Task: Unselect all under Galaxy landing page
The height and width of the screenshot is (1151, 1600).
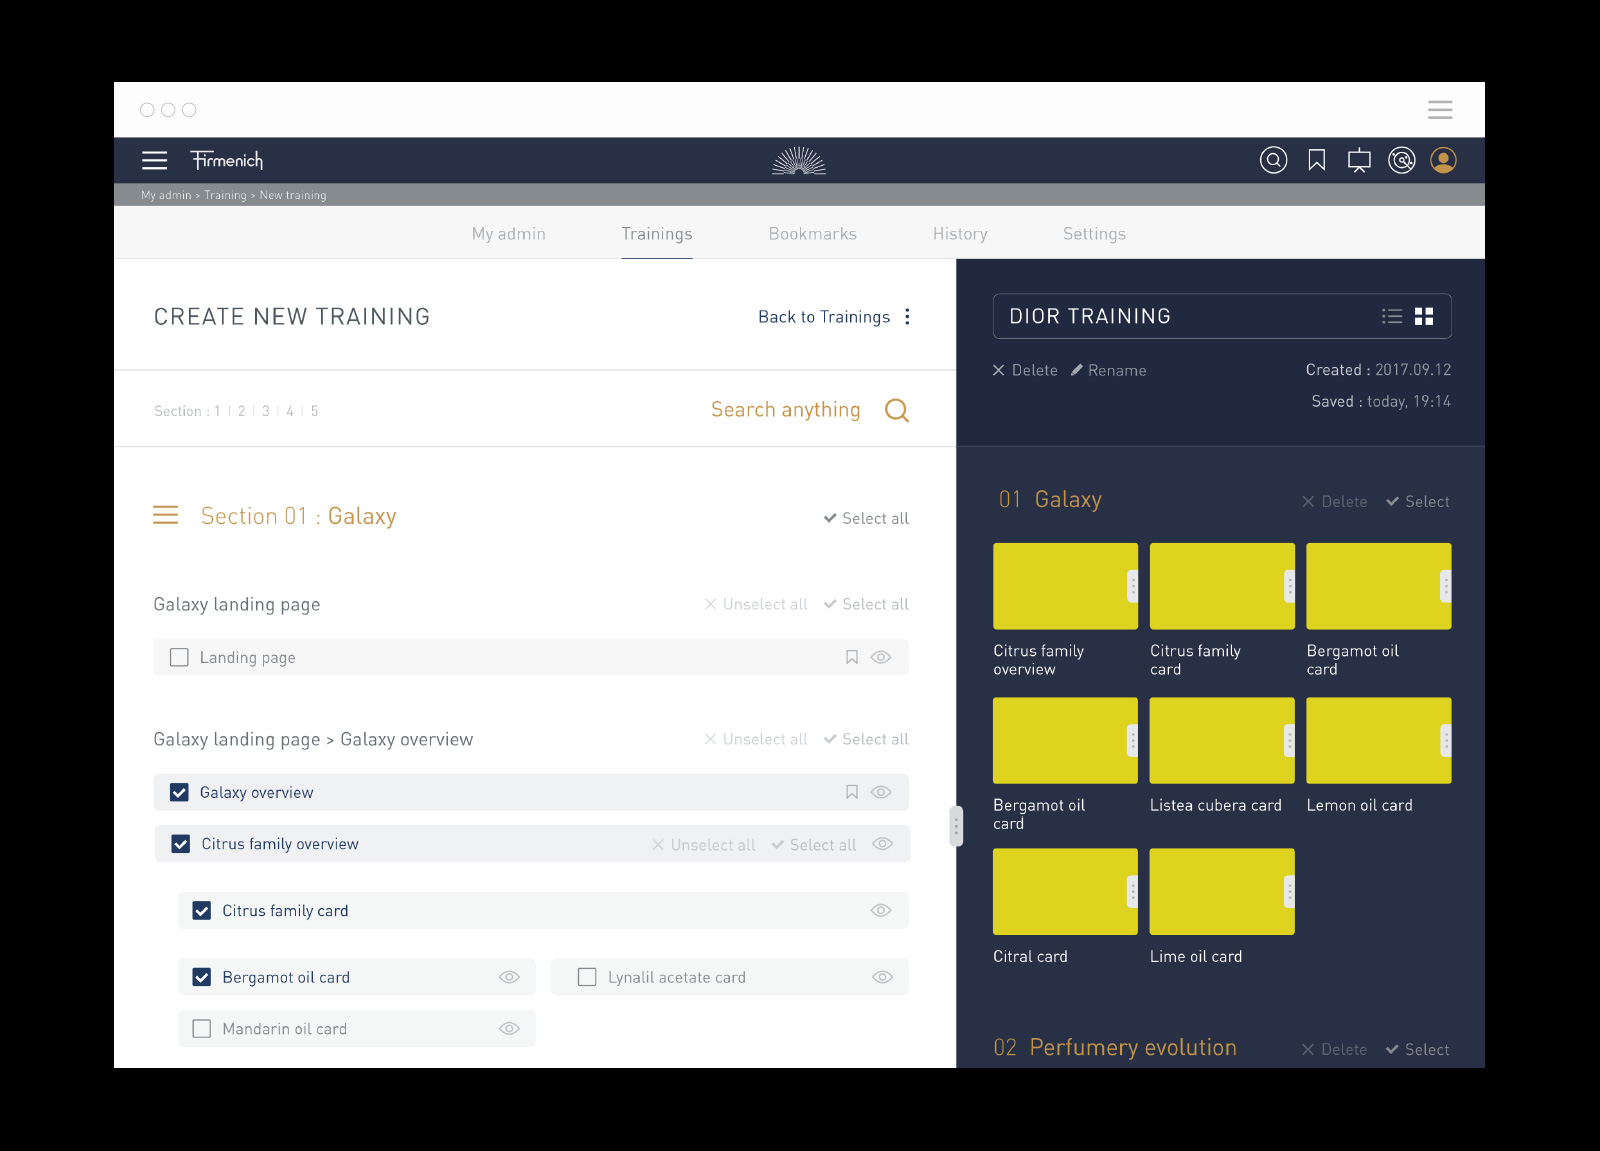Action: [x=755, y=604]
